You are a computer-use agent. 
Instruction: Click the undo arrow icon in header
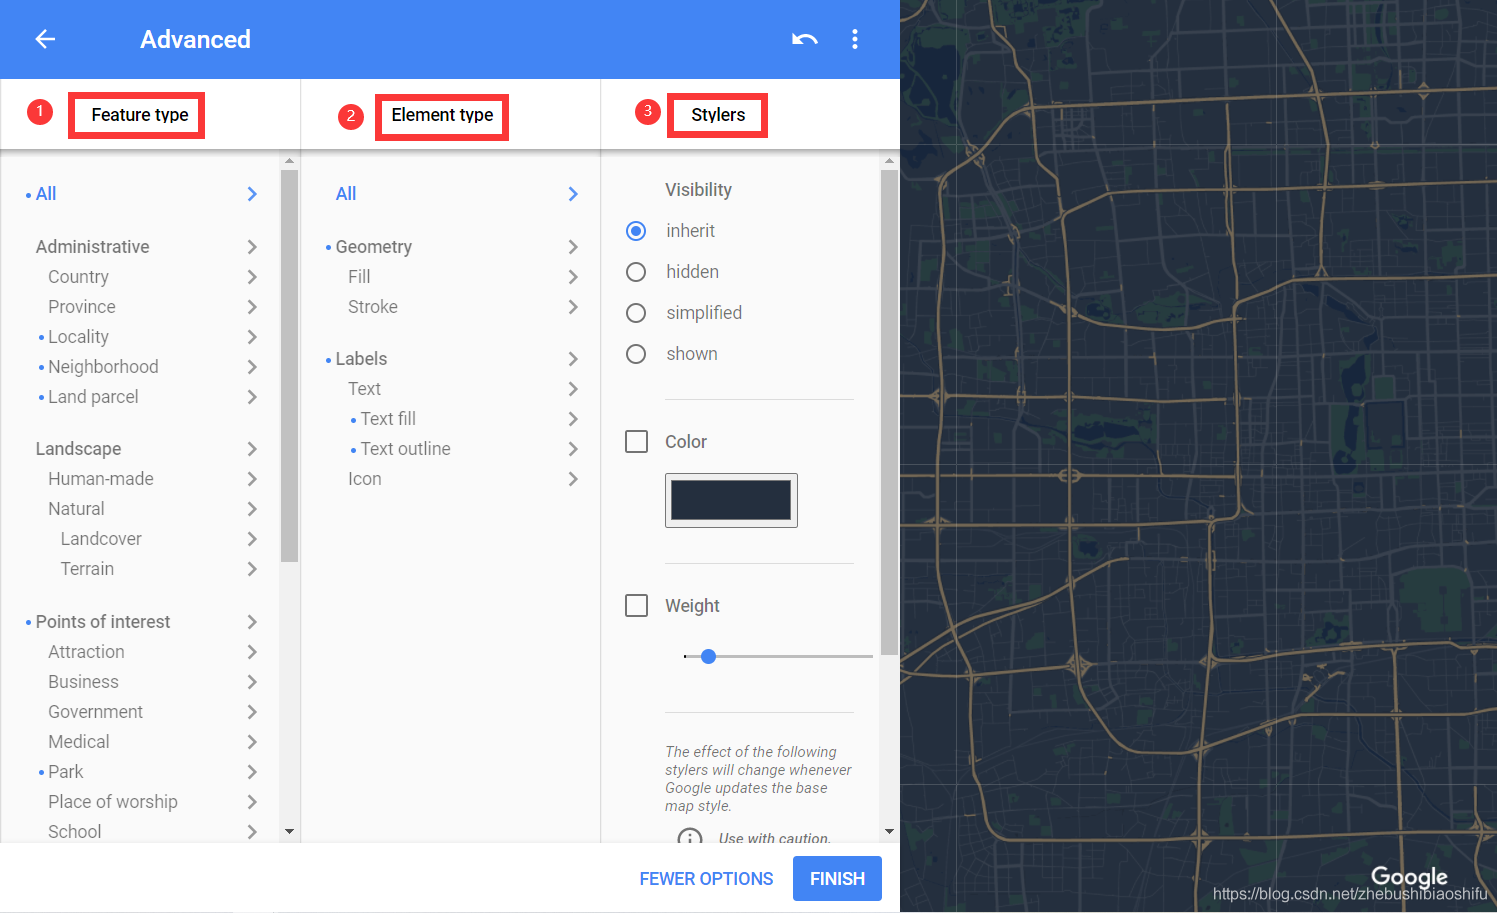[805, 39]
